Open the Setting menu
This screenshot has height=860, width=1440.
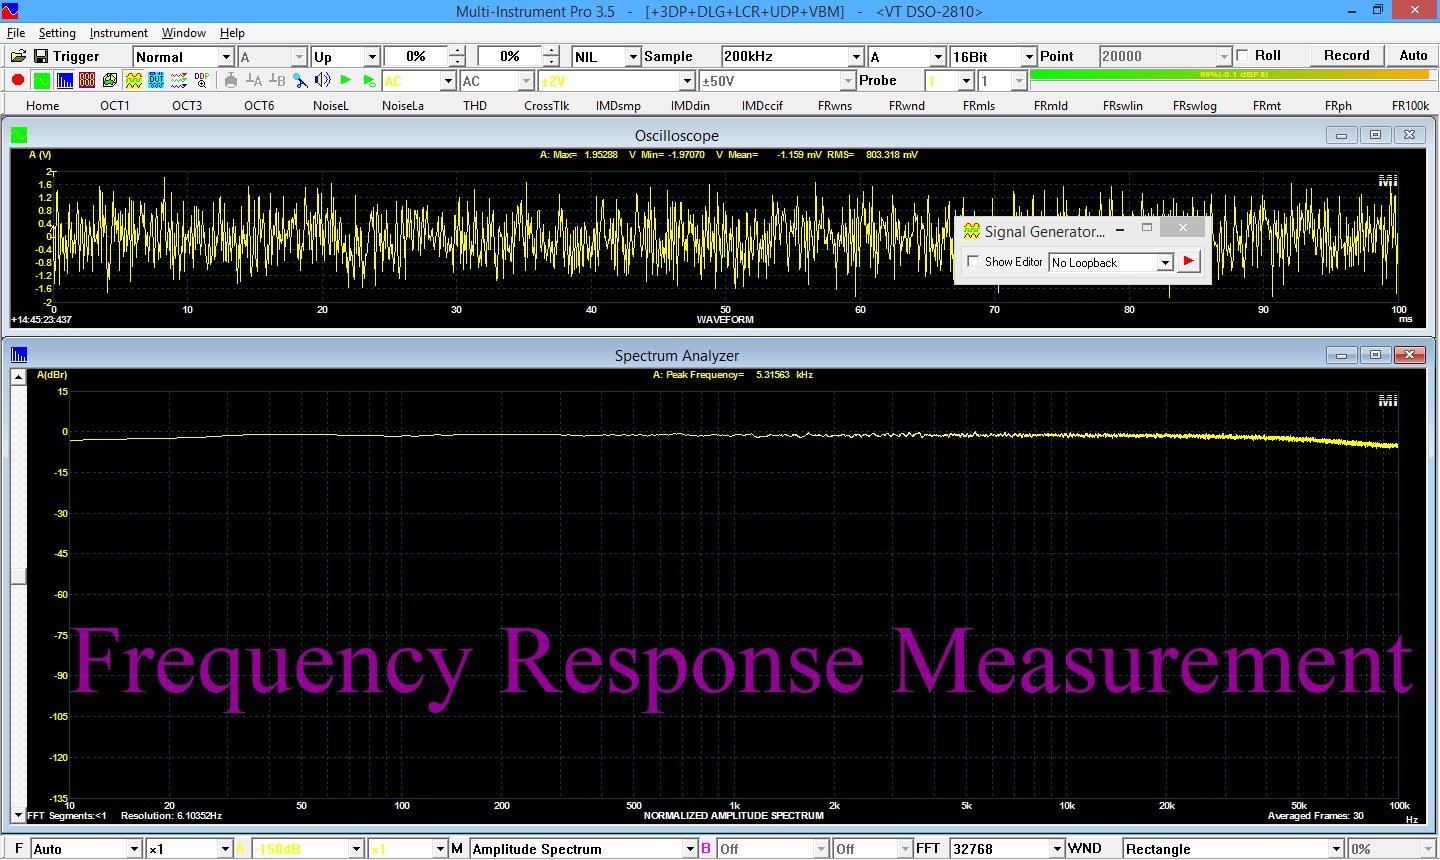click(x=57, y=33)
